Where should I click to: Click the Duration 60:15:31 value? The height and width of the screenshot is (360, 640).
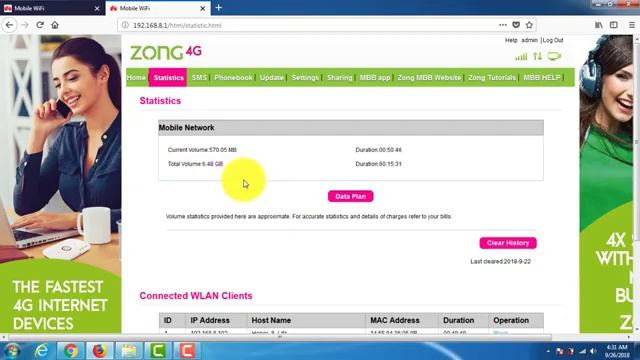[378, 164]
